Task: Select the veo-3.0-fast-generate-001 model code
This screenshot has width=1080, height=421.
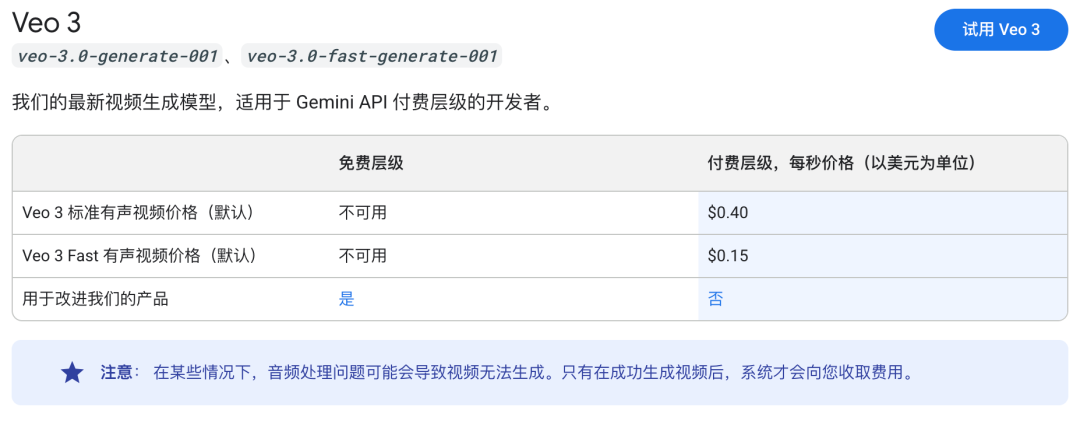Action: 371,57
